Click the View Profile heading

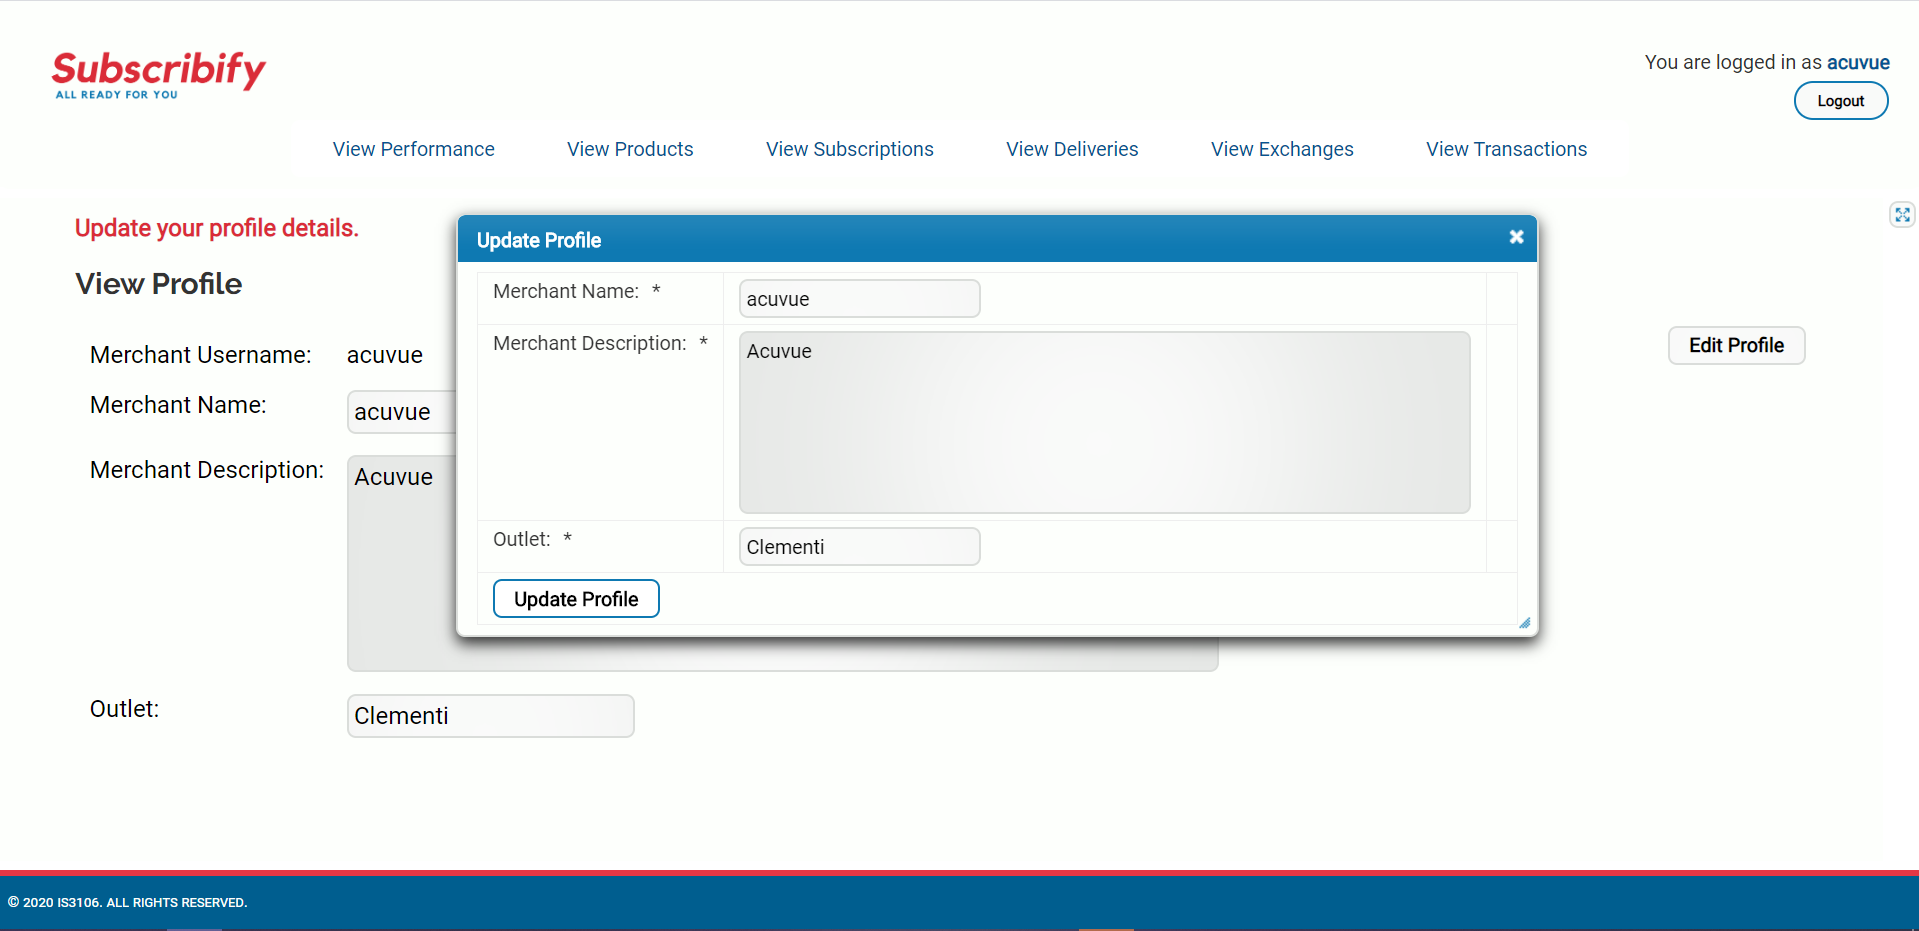point(159,284)
